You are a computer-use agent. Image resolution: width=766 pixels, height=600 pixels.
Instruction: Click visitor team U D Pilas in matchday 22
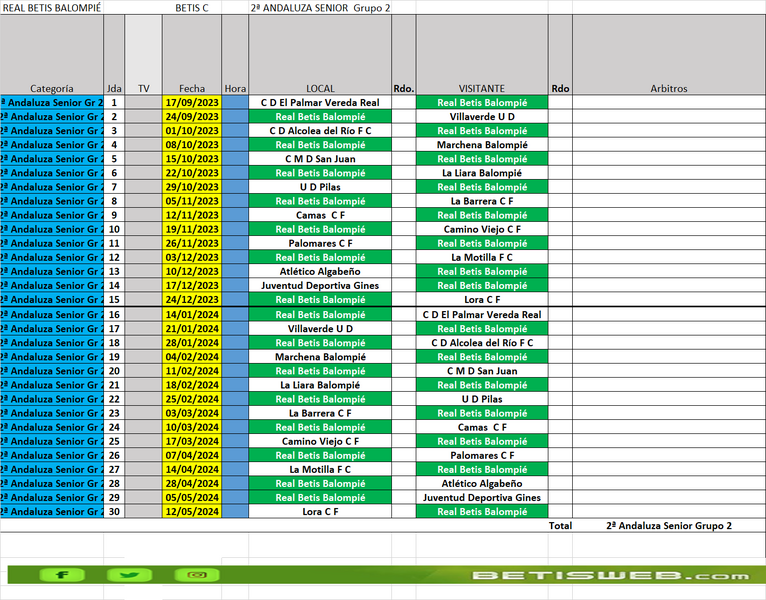(482, 399)
